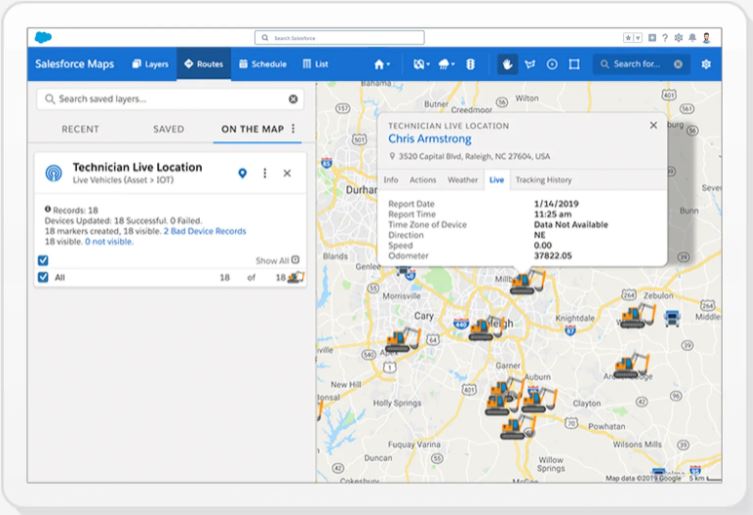The height and width of the screenshot is (515, 753).
Task: Click the Chris Armstrong name link
Action: tap(429, 139)
